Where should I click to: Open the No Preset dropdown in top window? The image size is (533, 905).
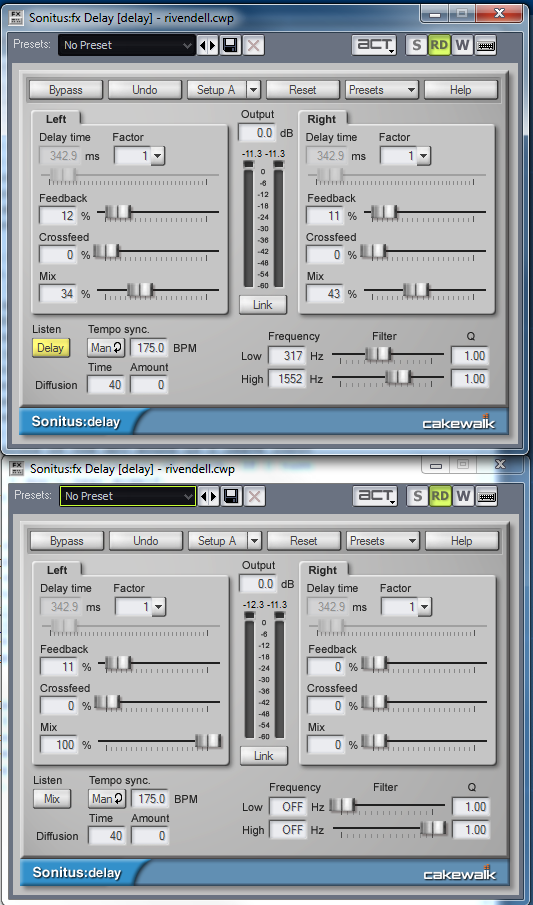(x=126, y=45)
